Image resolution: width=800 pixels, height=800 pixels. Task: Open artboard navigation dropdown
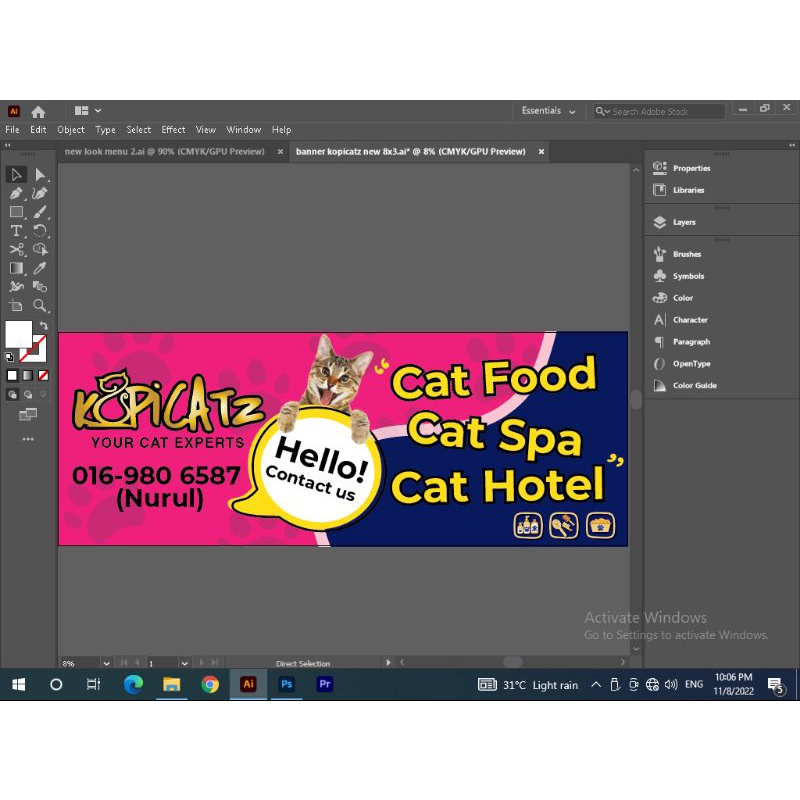coord(185,663)
